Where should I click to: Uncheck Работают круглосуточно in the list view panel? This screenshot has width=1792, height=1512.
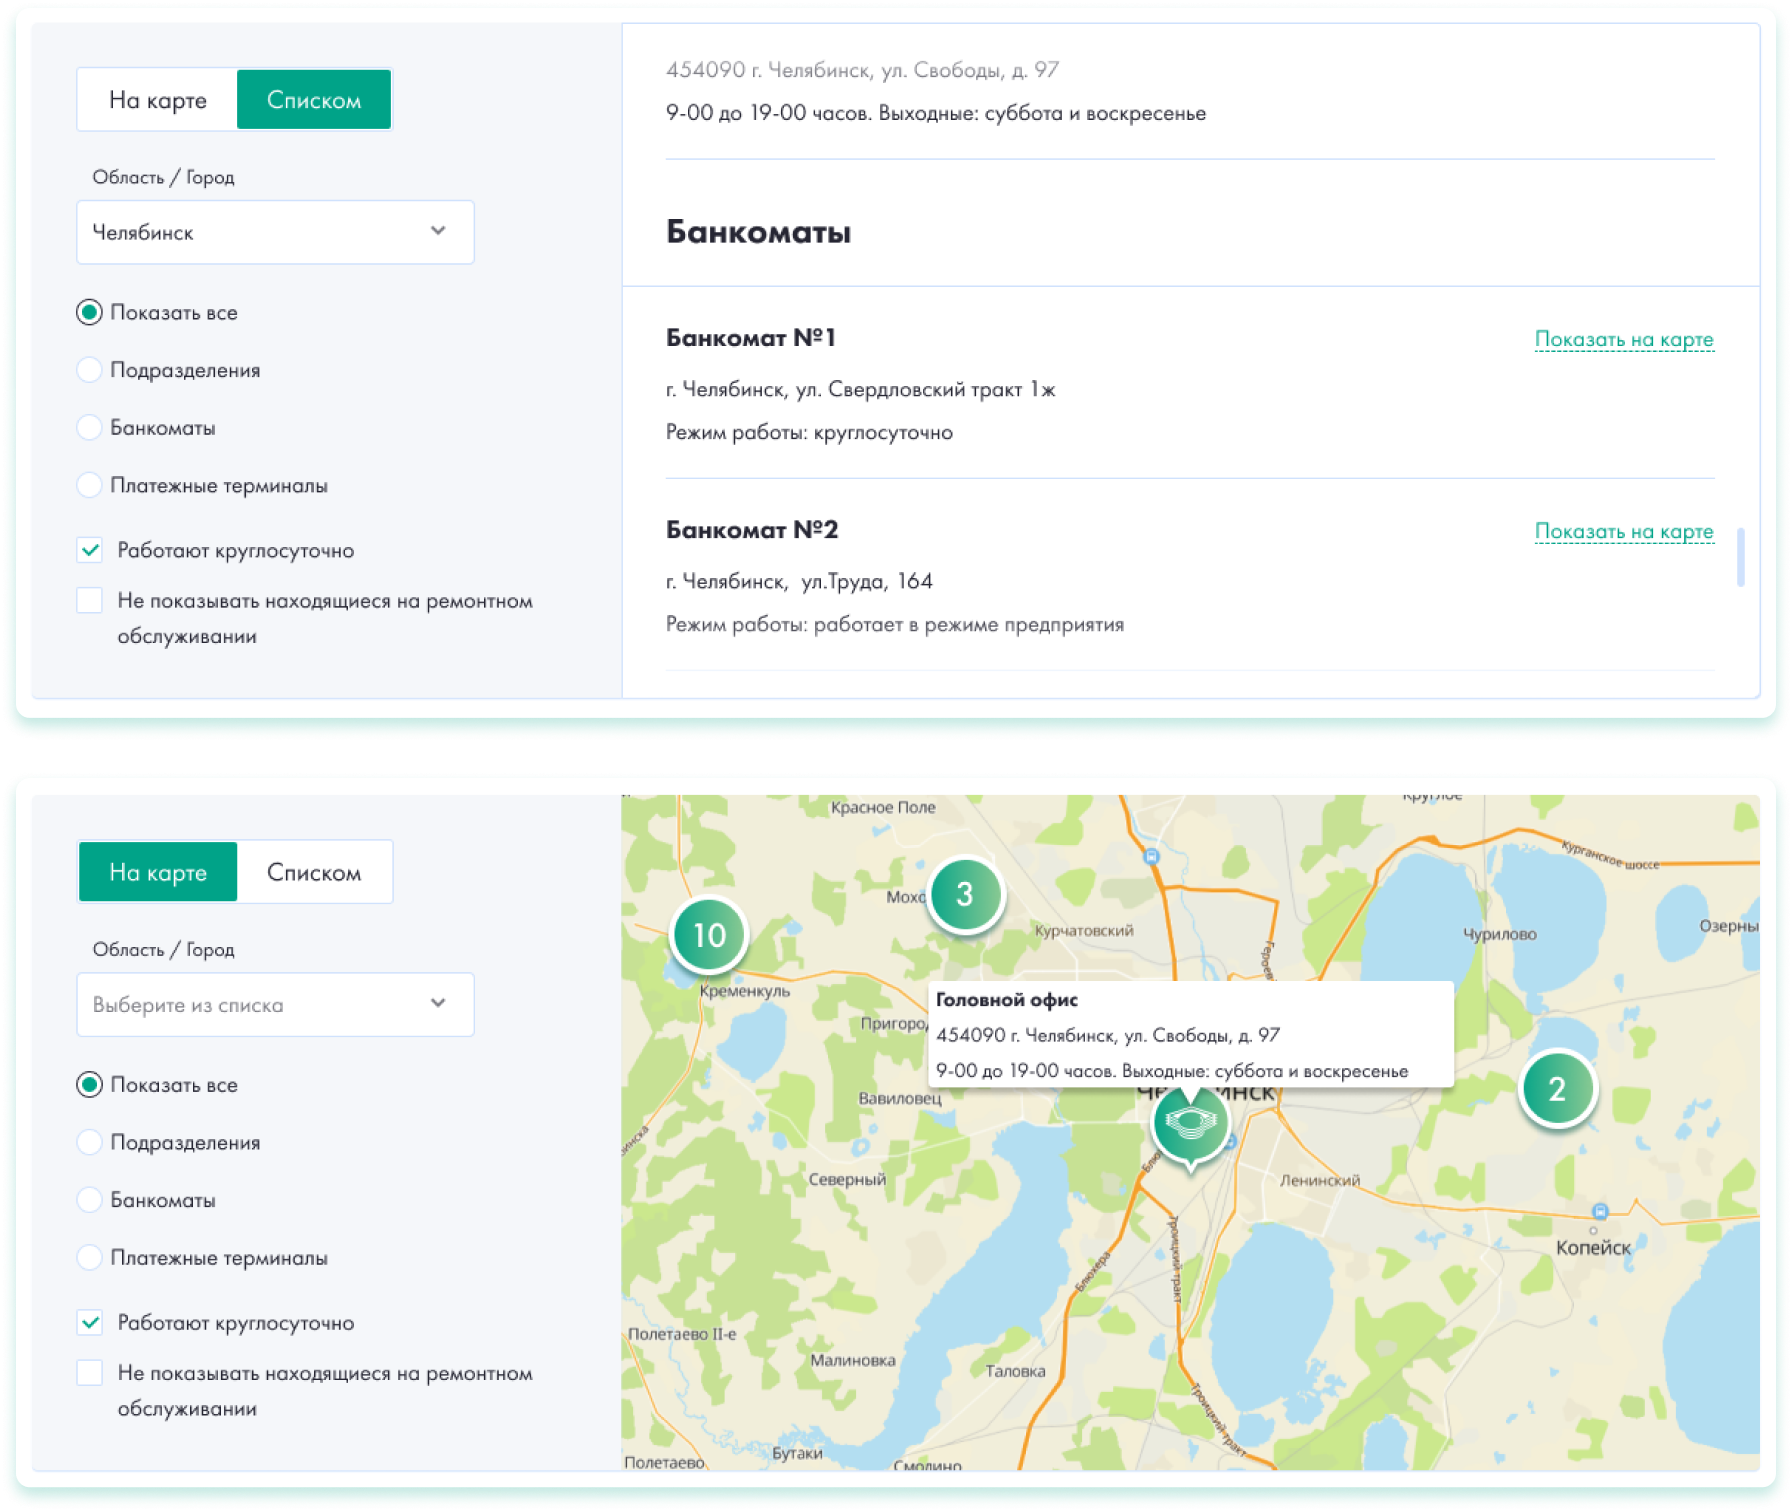(x=90, y=550)
